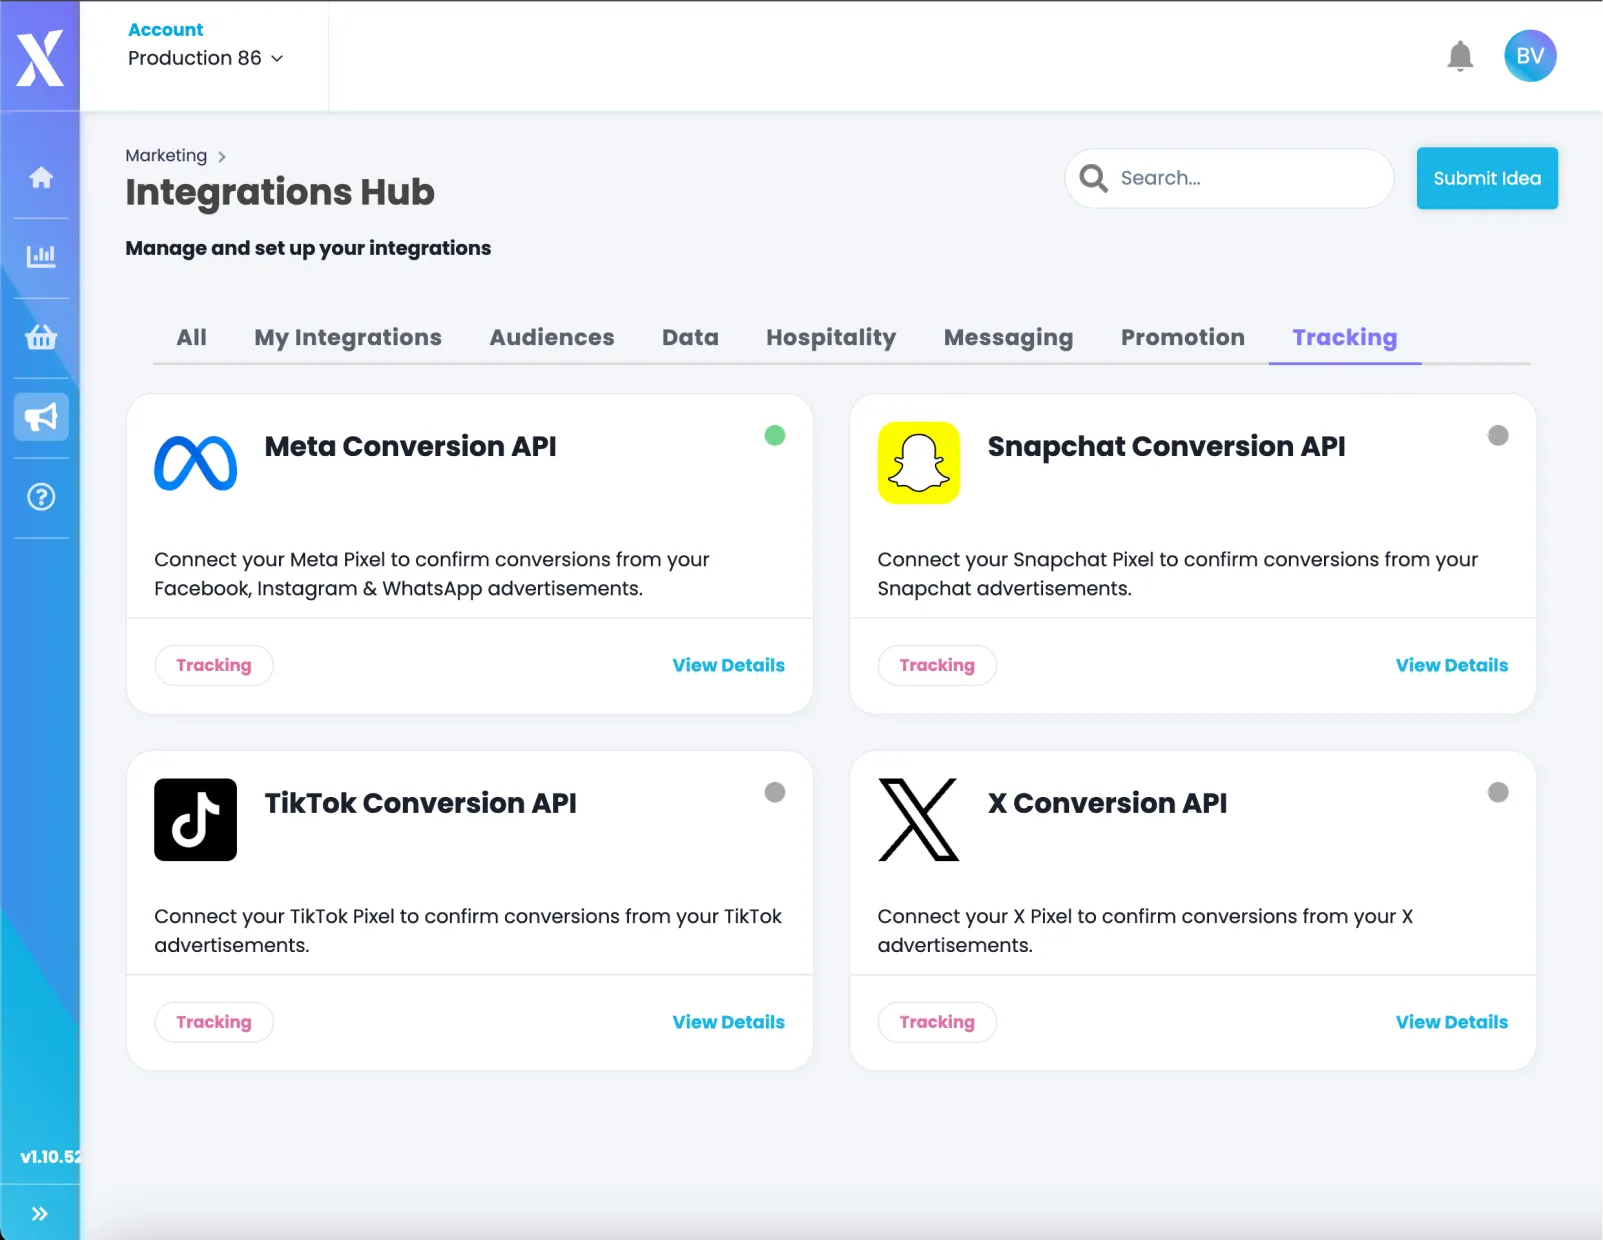This screenshot has height=1240, width=1603.
Task: View Details for Meta Conversion API
Action: [x=728, y=665]
